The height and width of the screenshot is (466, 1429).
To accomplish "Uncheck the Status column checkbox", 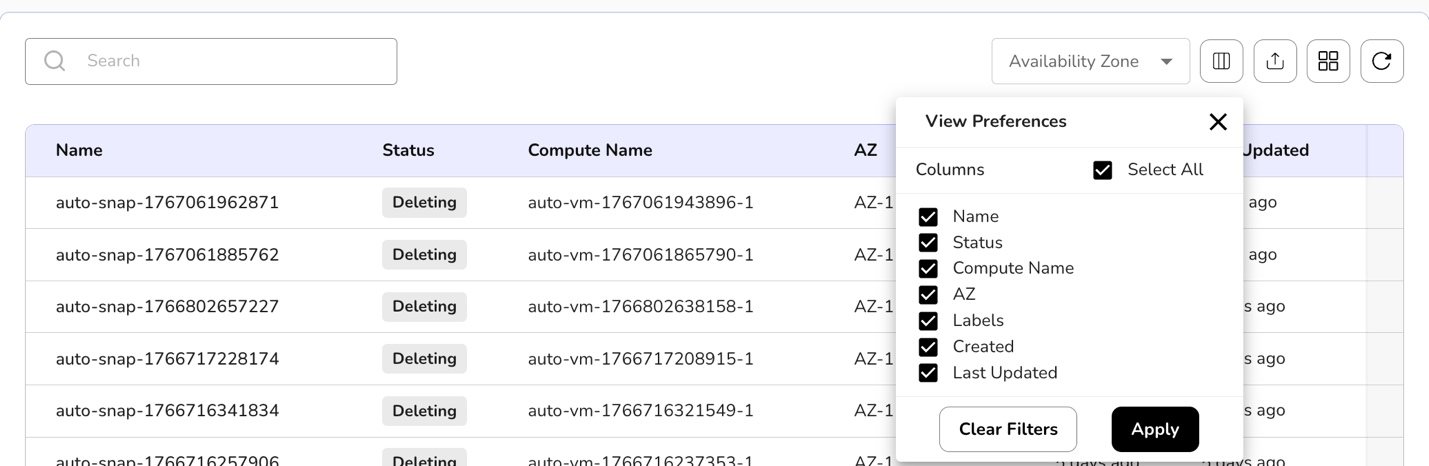I will pyautogui.click(x=928, y=243).
